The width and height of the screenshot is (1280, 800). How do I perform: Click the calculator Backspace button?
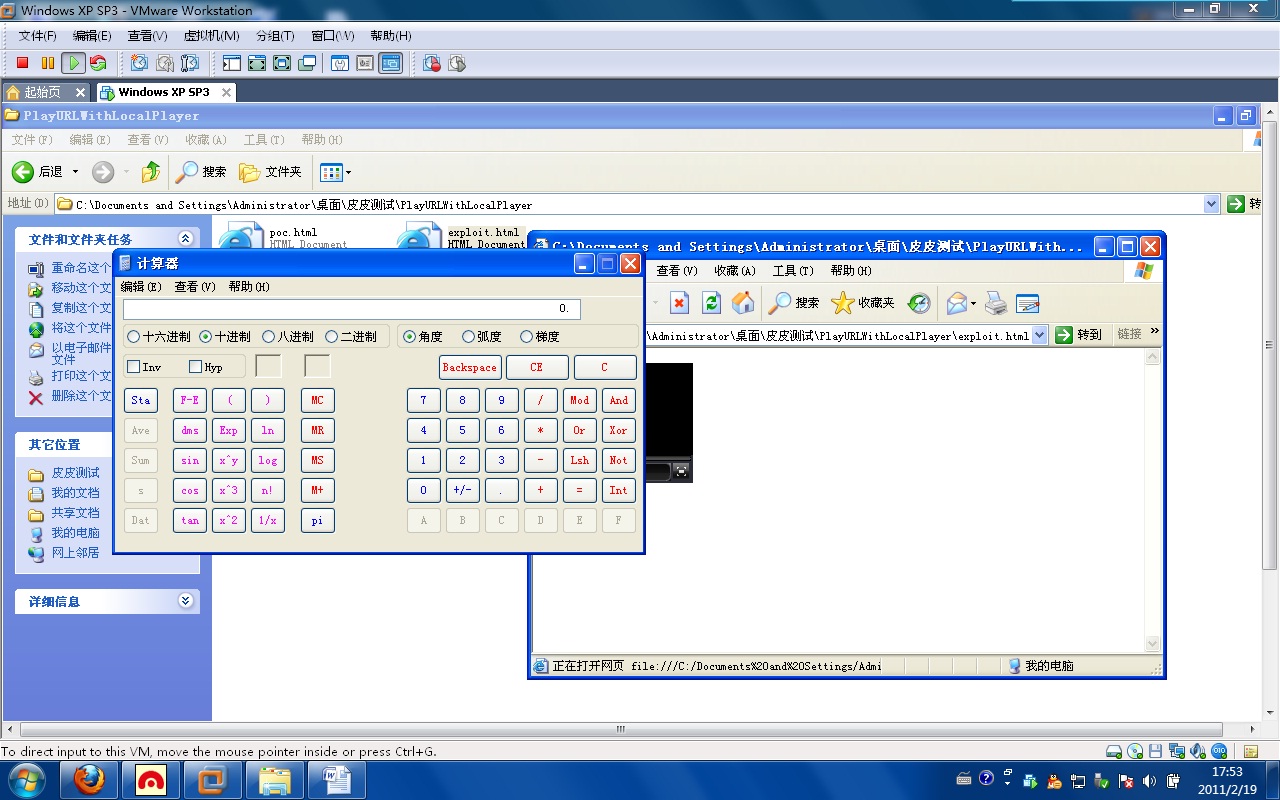[470, 367]
